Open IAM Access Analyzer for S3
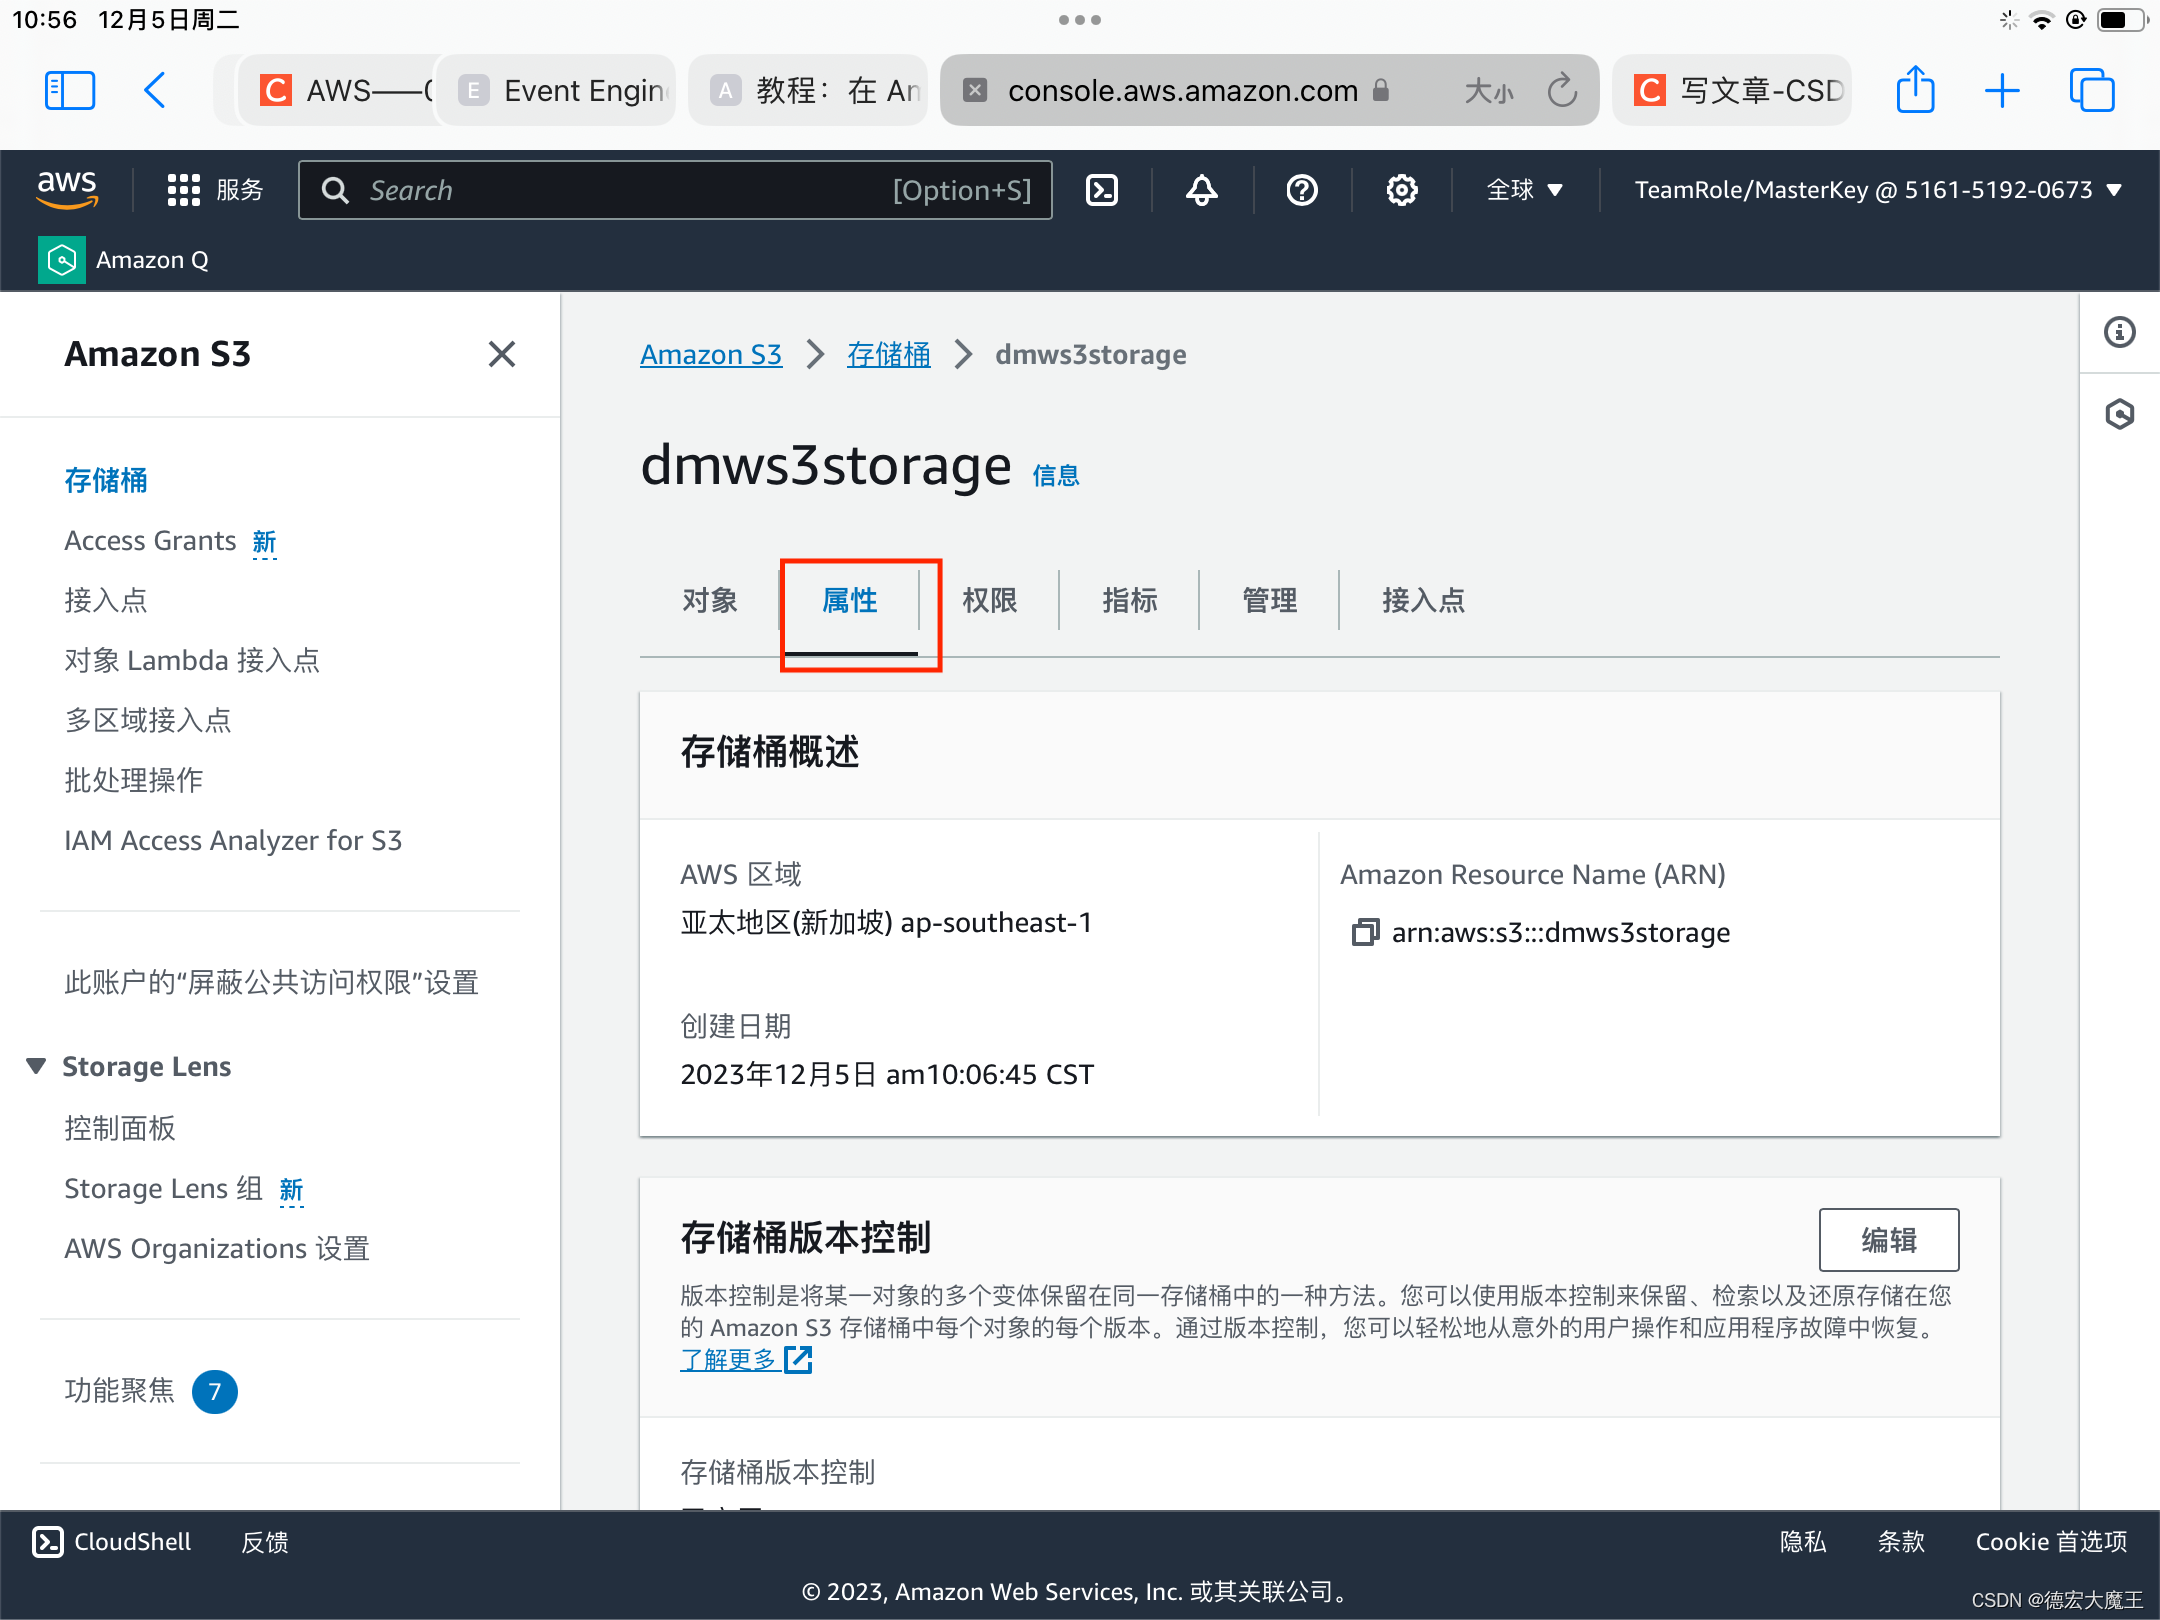Image resolution: width=2160 pixels, height=1620 pixels. click(x=233, y=840)
